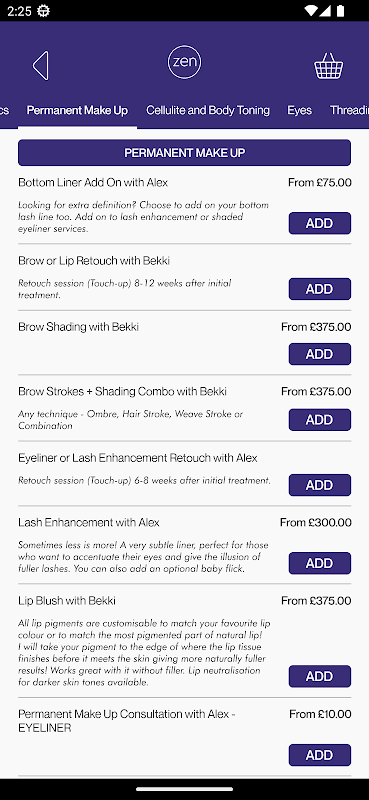Tap the Brow Shading with Bekki title

pyautogui.click(x=78, y=327)
